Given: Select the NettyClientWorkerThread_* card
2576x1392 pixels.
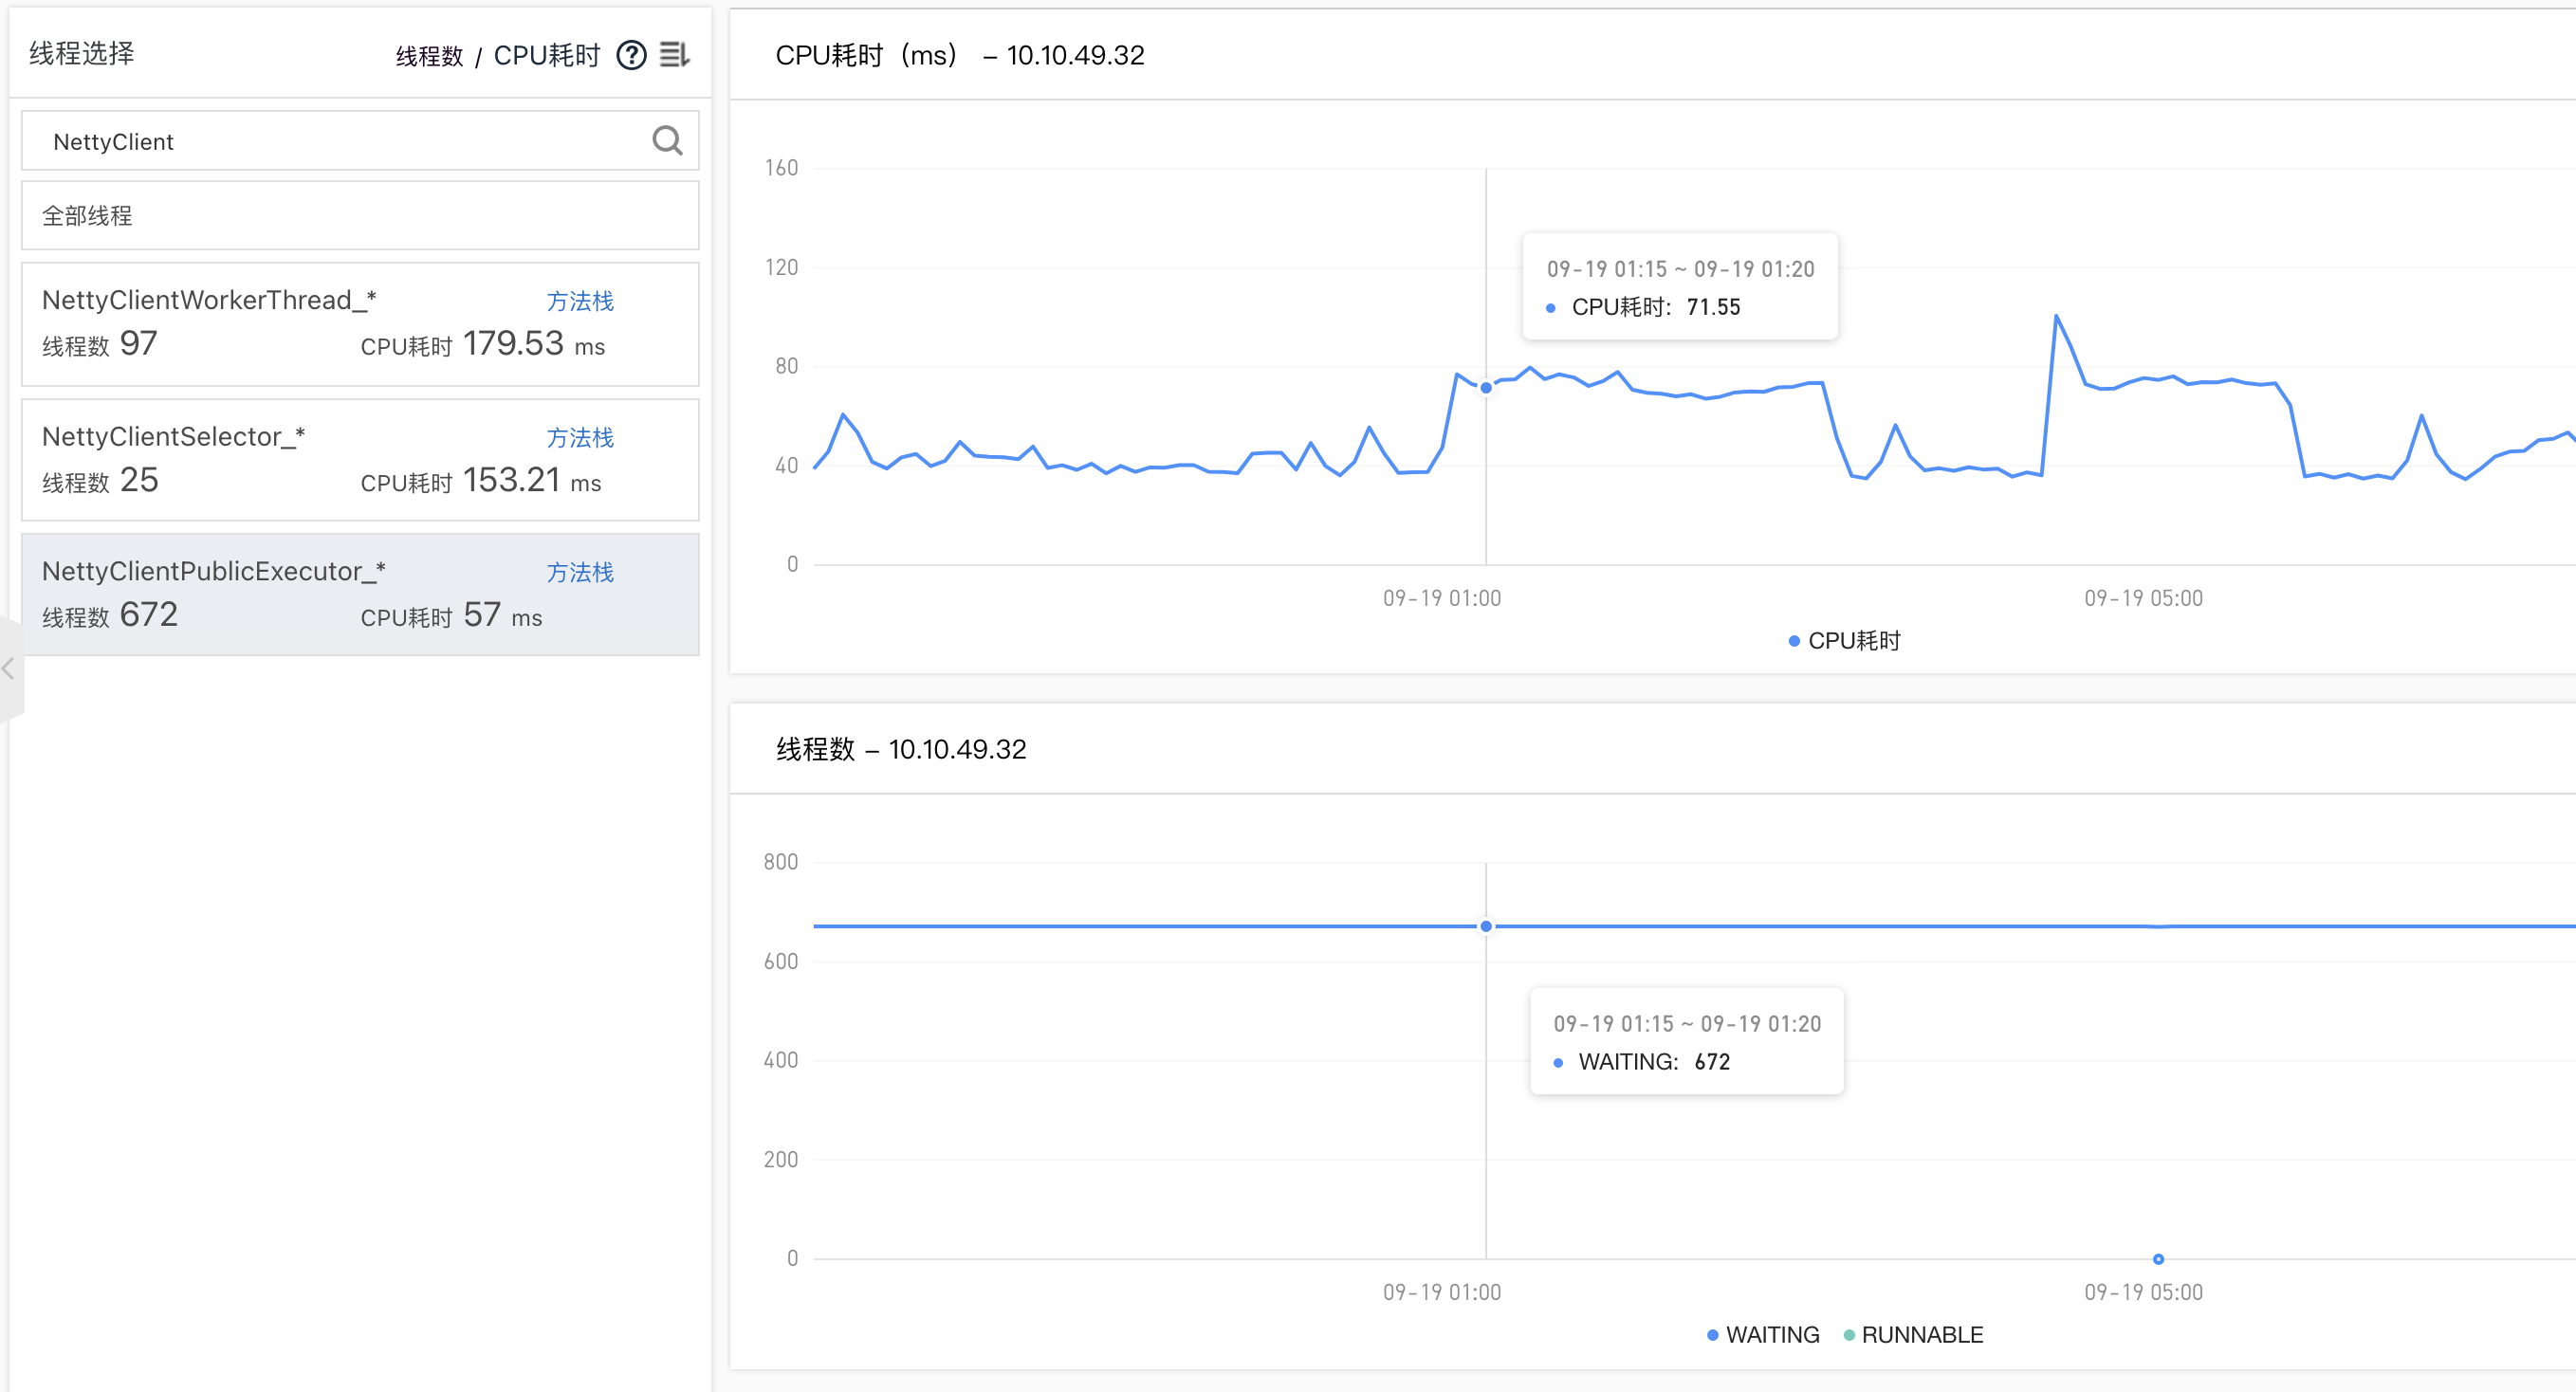Looking at the screenshot, I should pyautogui.click(x=360, y=324).
